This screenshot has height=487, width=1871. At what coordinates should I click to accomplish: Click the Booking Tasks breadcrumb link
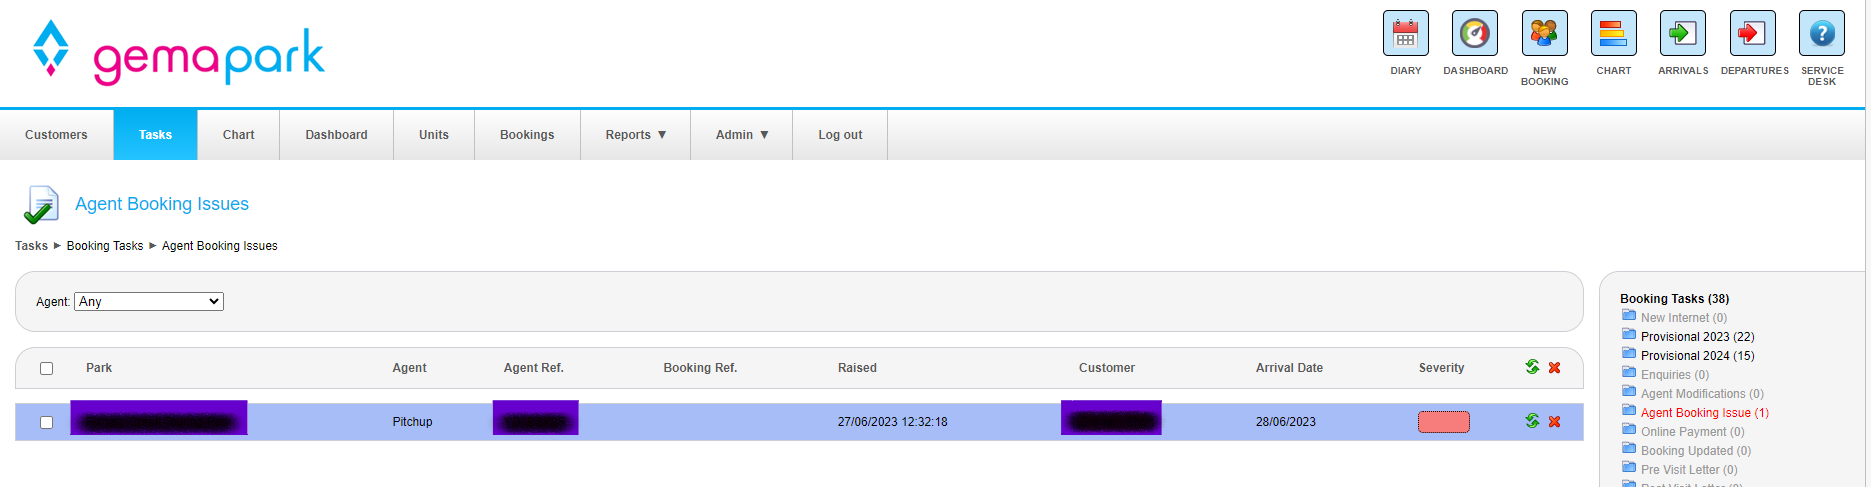click(105, 246)
